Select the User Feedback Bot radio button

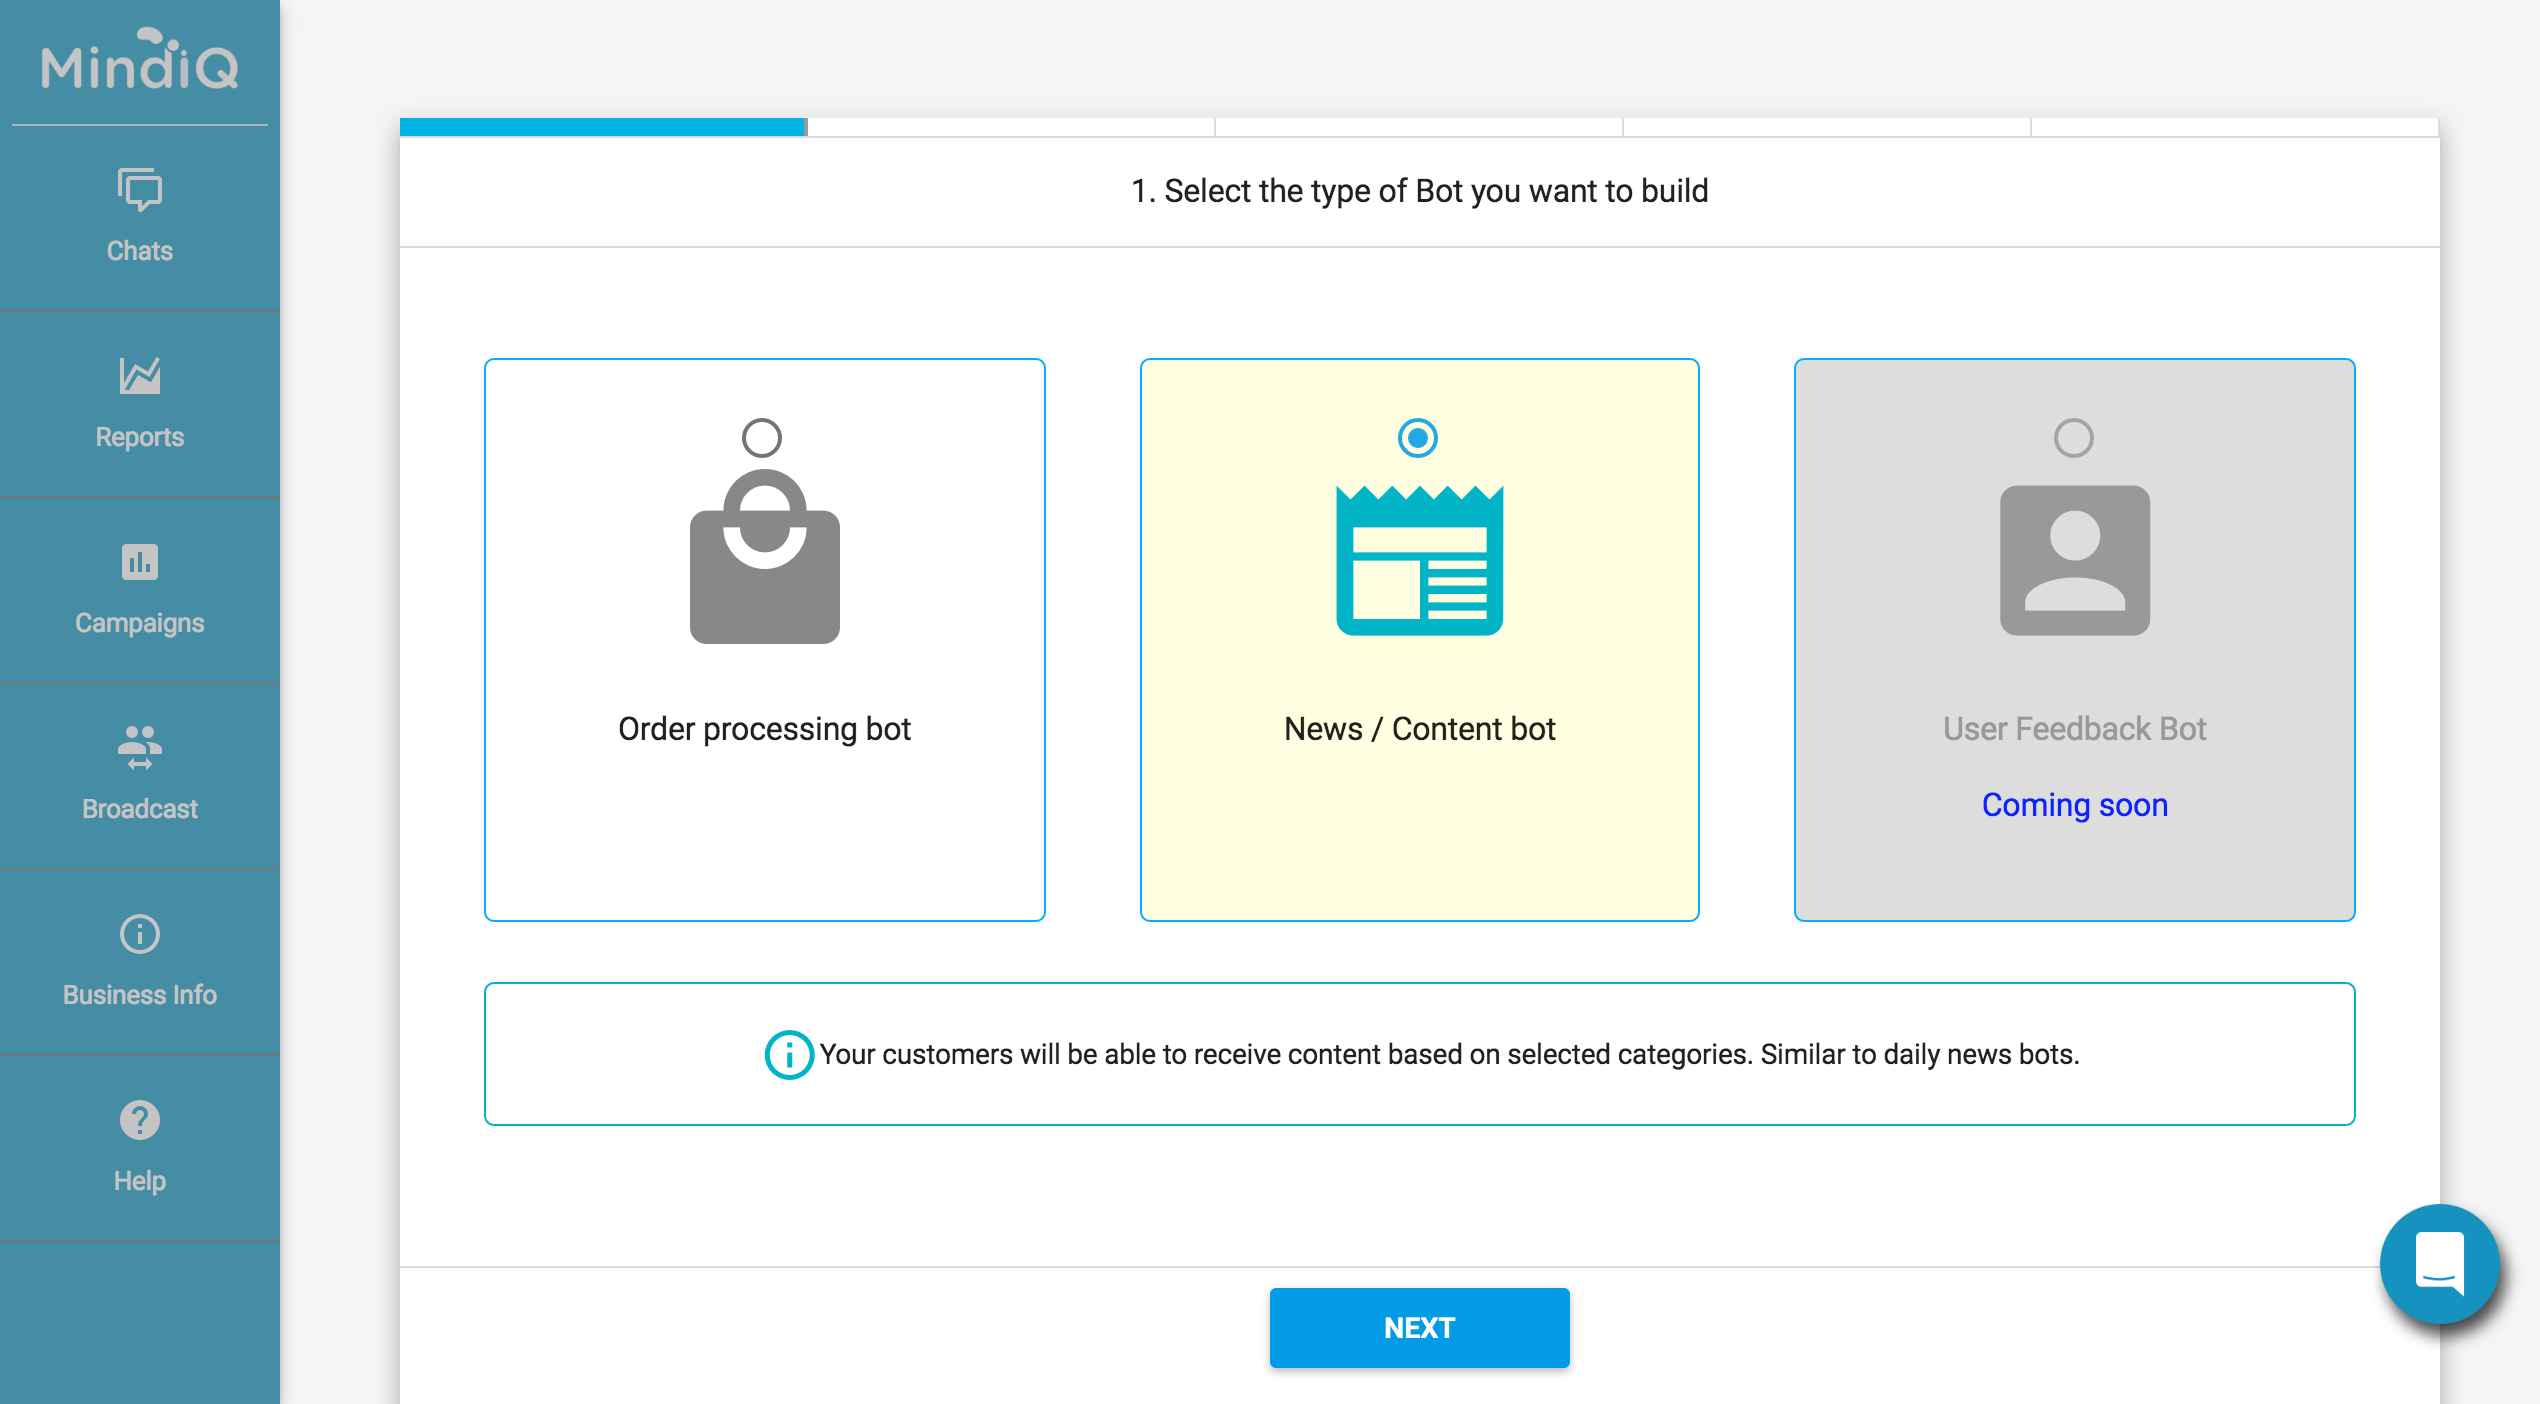pos(2073,437)
